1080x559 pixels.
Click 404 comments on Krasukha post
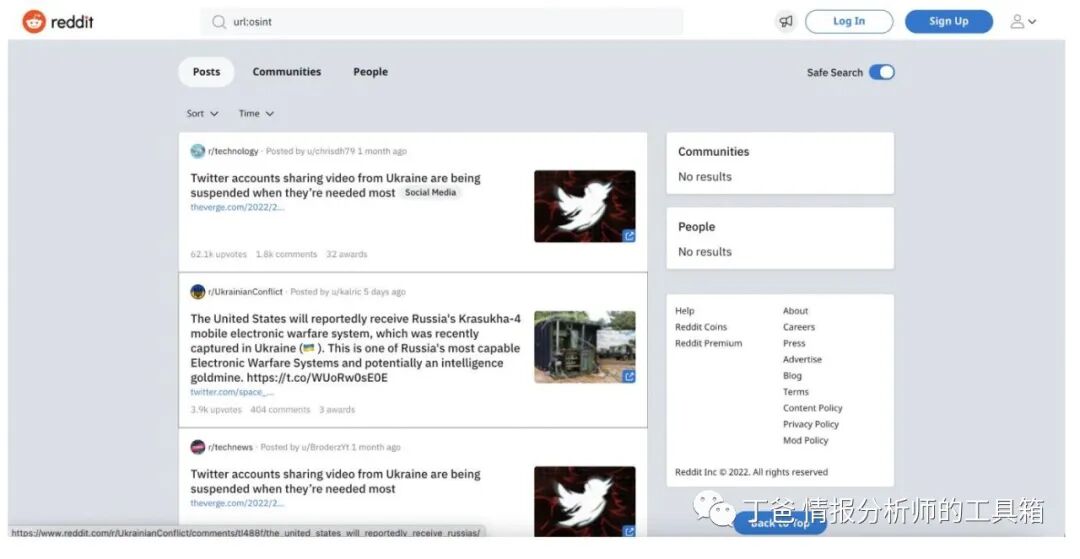point(280,410)
